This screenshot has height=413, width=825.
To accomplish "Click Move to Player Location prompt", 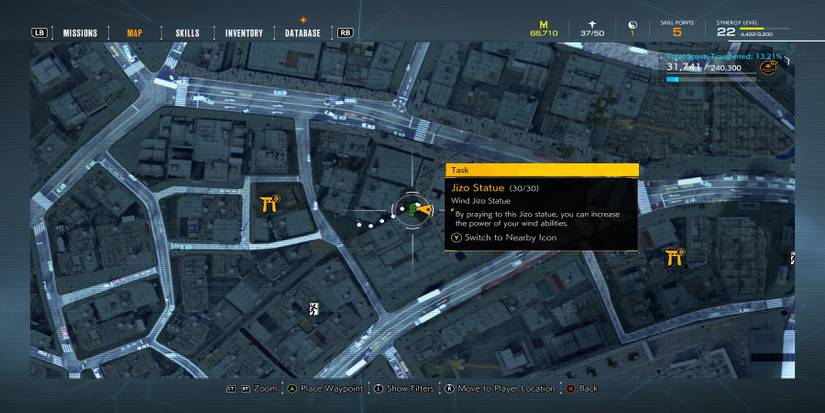I will (x=500, y=388).
